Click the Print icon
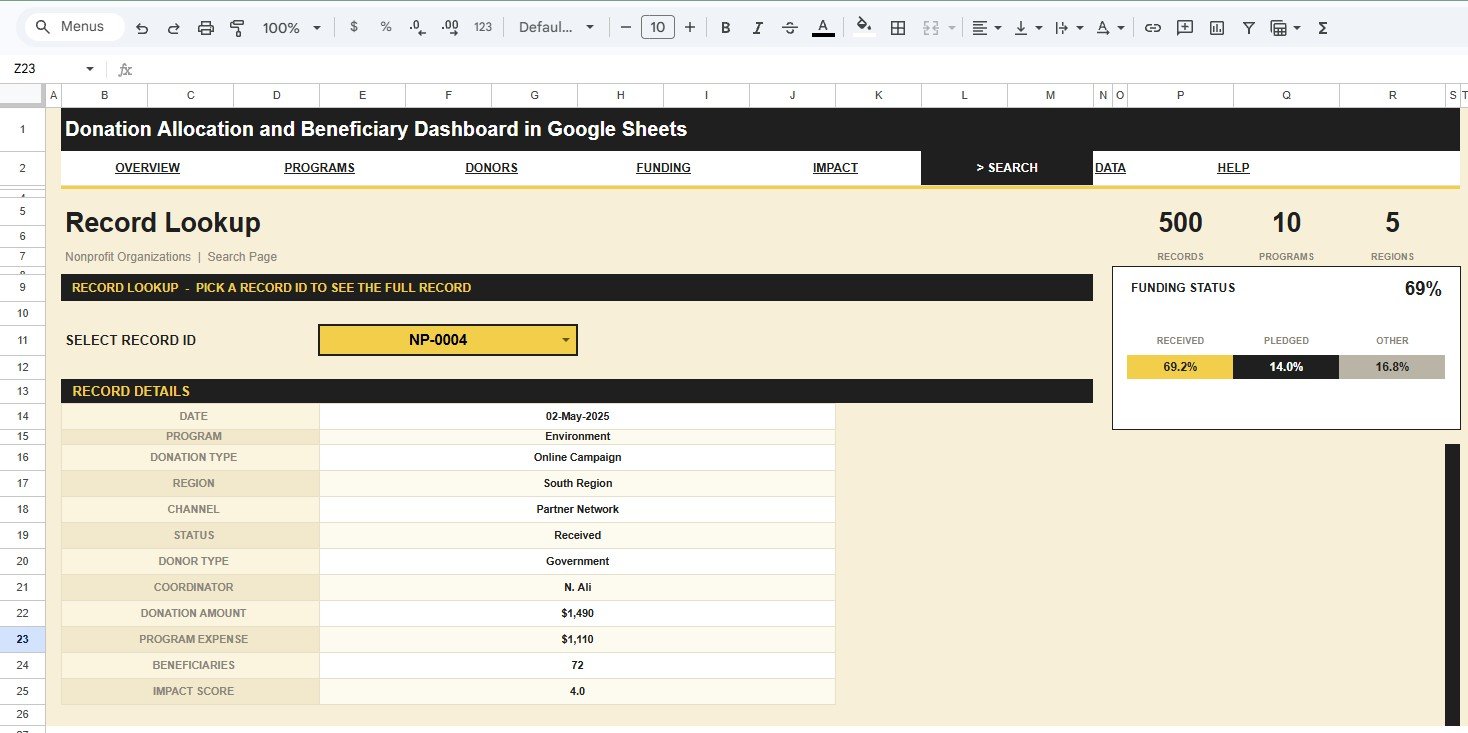This screenshot has width=1468, height=733. pos(206,28)
